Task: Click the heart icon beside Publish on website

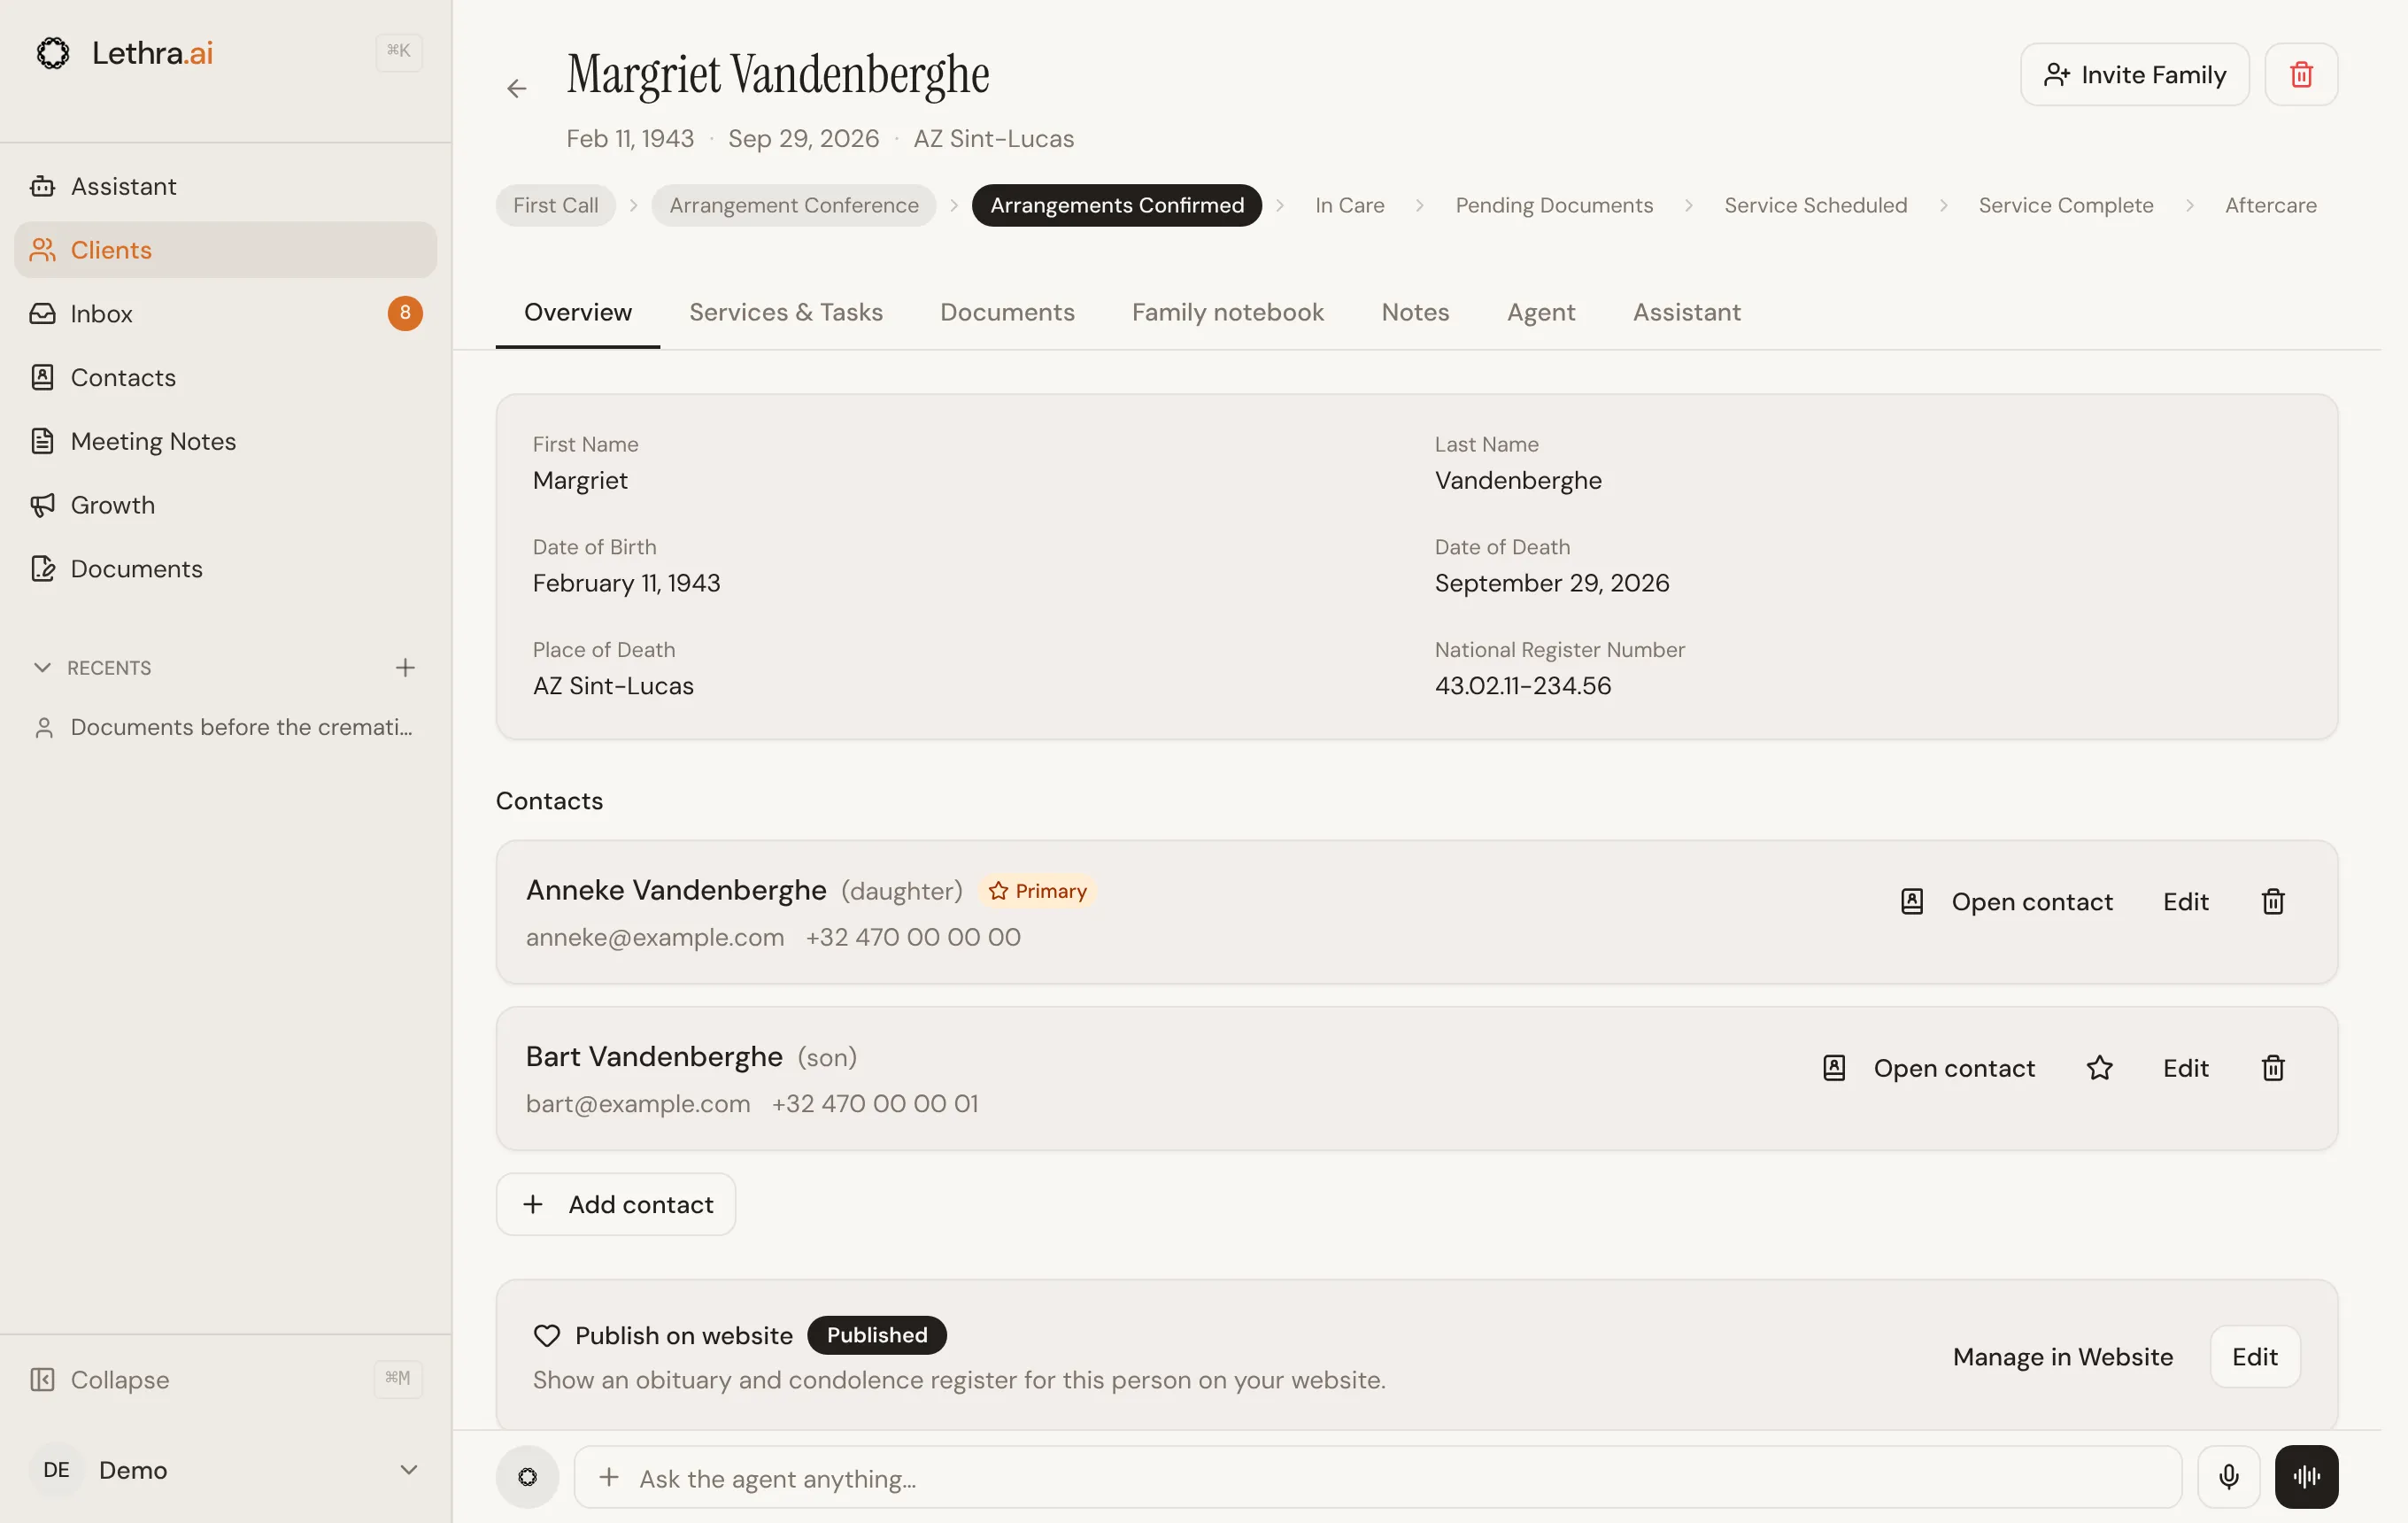Action: click(547, 1336)
